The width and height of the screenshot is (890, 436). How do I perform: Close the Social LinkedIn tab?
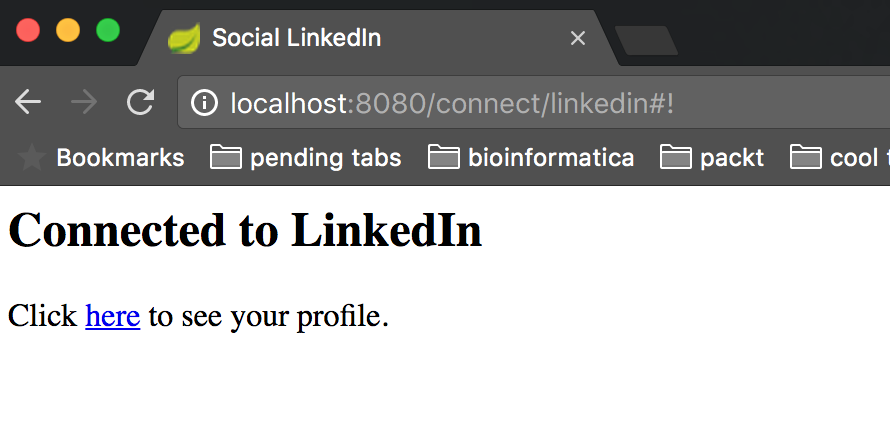tap(578, 39)
